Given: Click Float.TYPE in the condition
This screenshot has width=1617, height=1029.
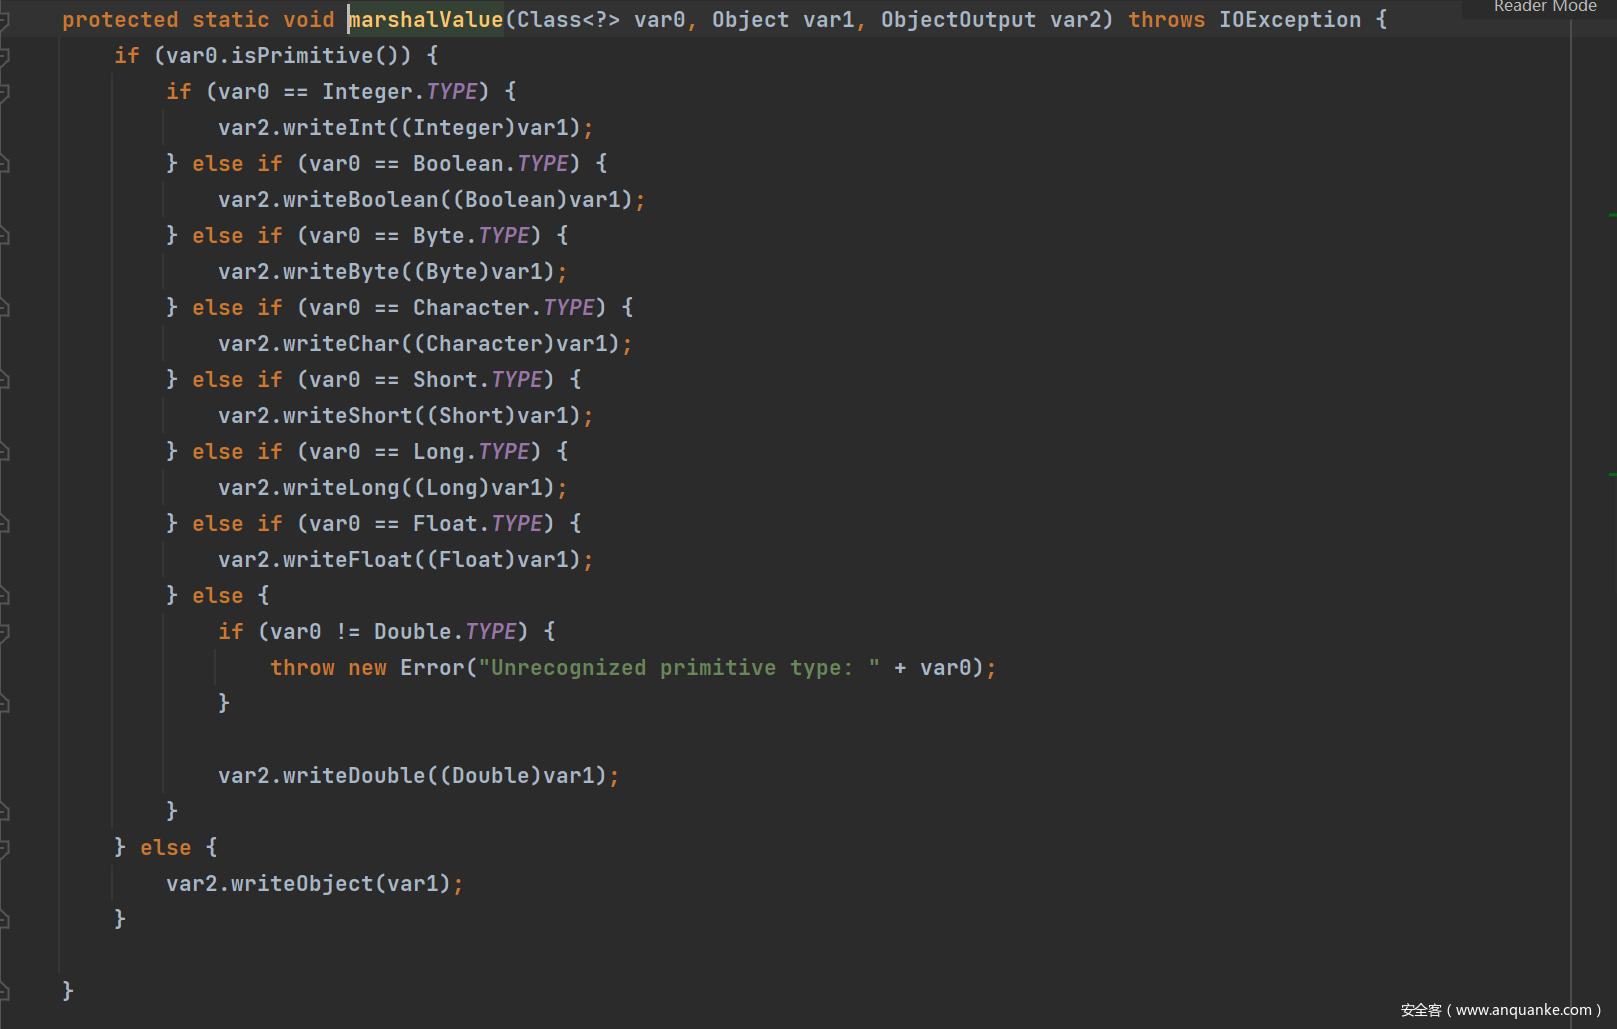Looking at the screenshot, I should pos(478,524).
